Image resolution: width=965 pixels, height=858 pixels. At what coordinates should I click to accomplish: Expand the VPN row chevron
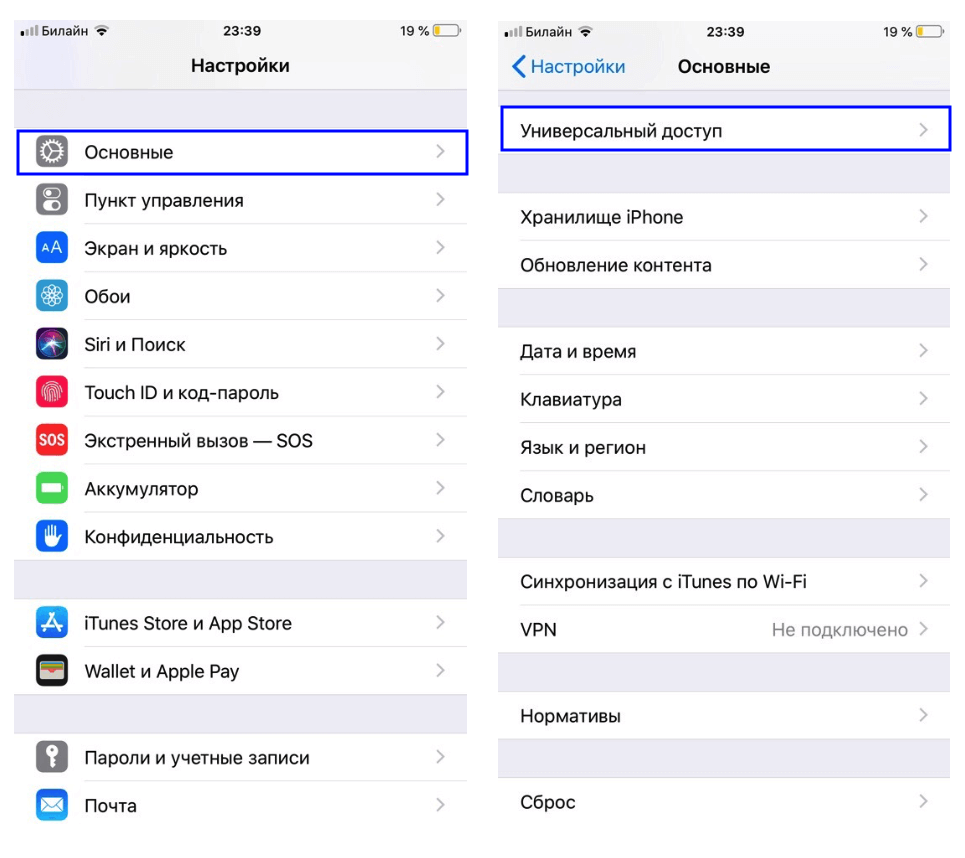click(923, 629)
